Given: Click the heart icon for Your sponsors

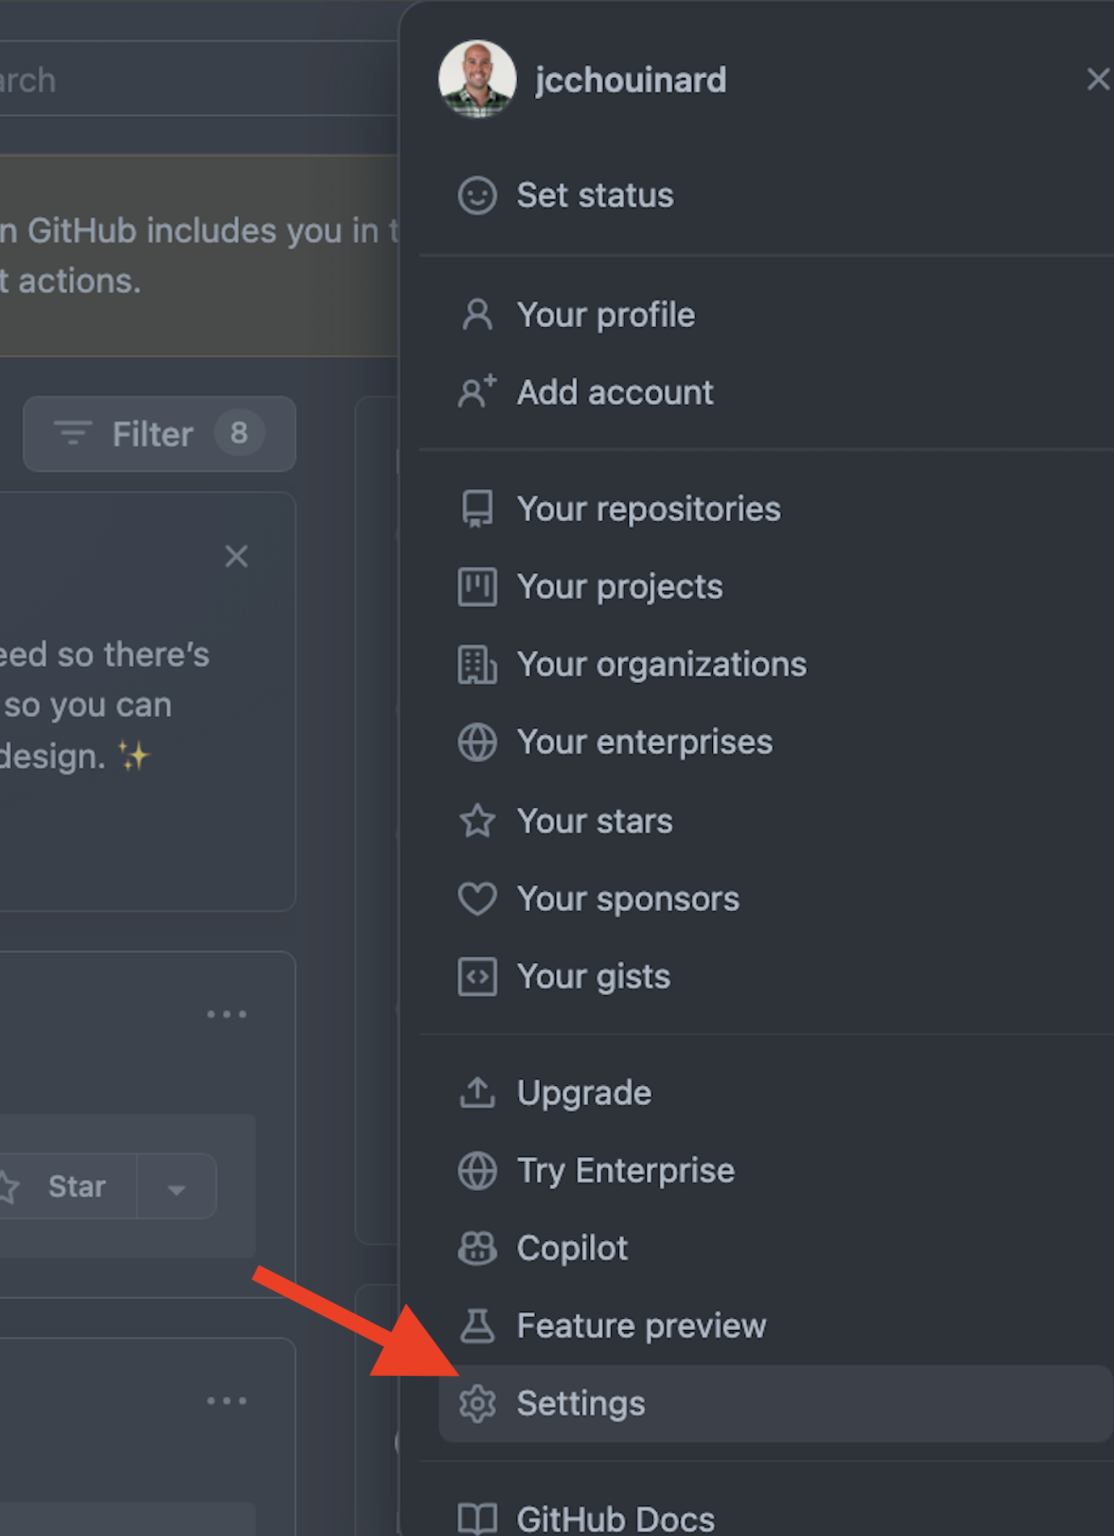Looking at the screenshot, I should [478, 899].
